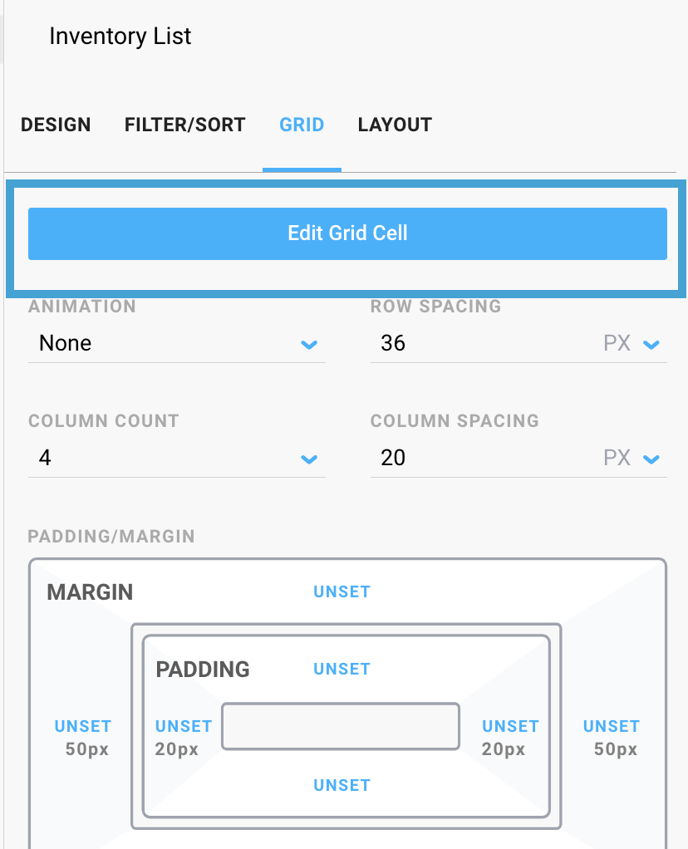Click the inner padding content box
Screen dimensions: 688x849
(340, 726)
